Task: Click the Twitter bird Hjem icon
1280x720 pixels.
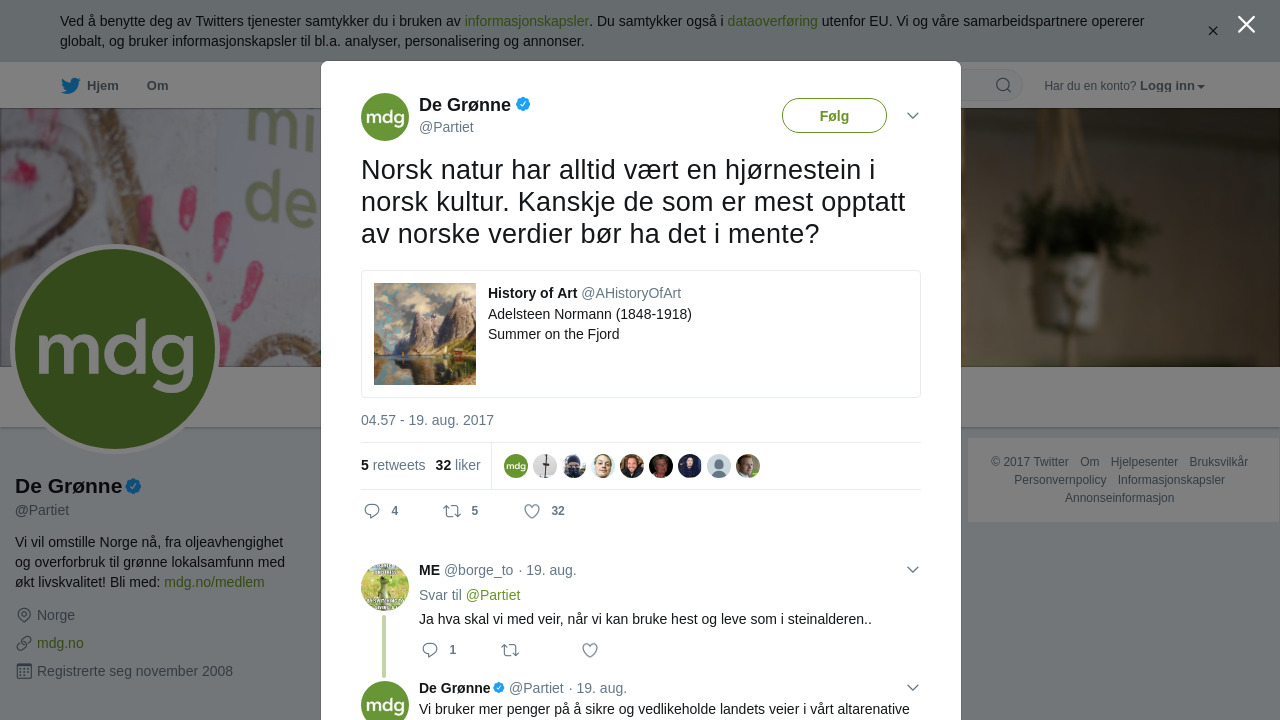Action: point(70,86)
